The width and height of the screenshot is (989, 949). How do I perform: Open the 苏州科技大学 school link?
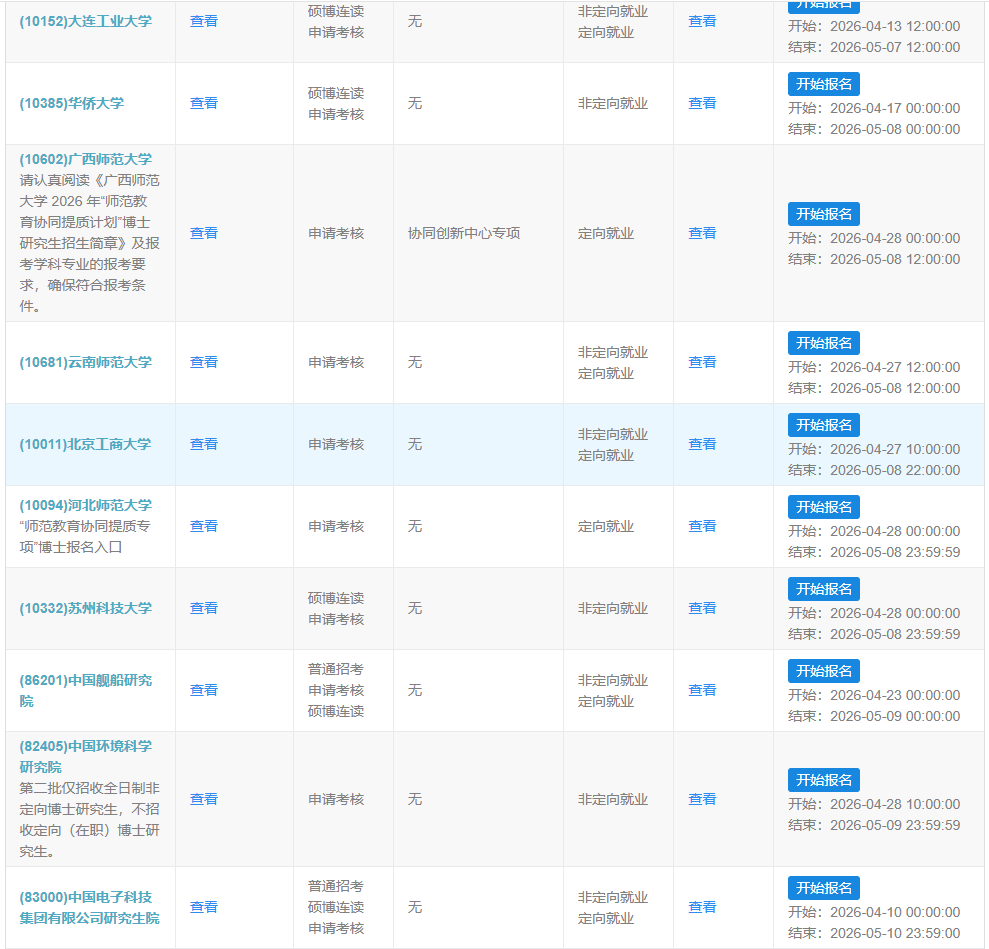pyautogui.click(x=86, y=608)
